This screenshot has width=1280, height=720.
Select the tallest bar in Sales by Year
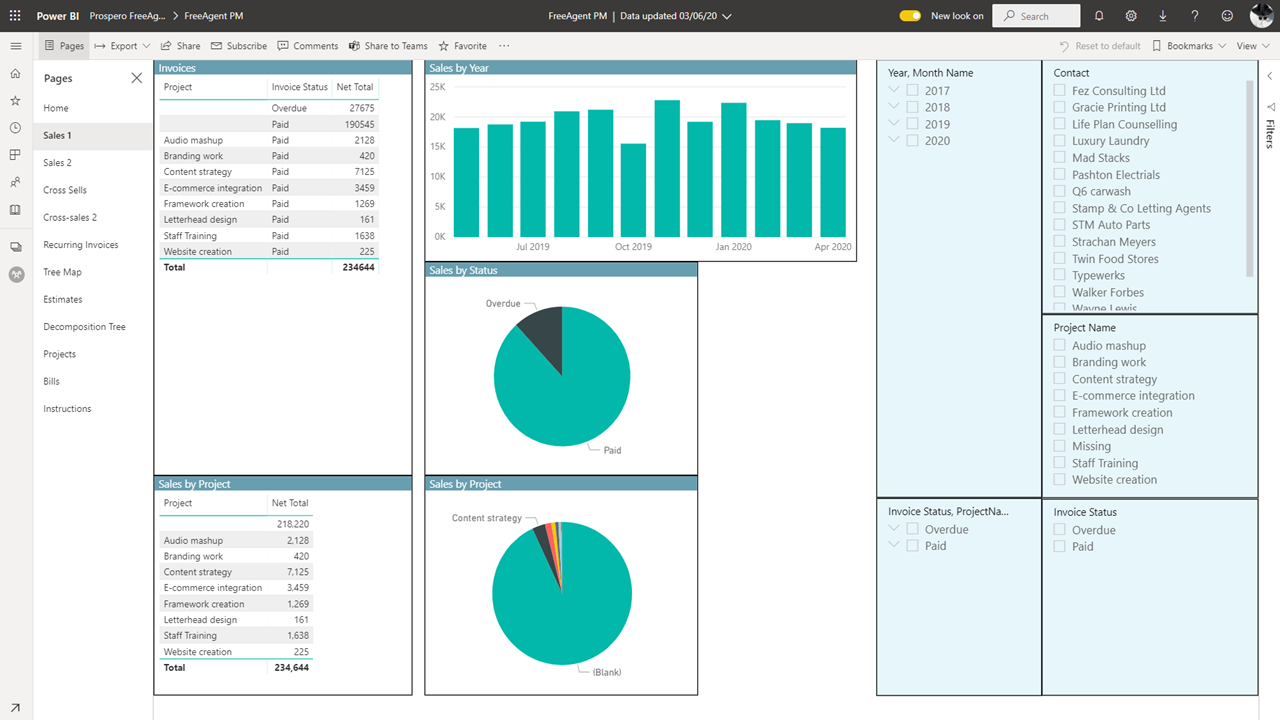pos(667,168)
